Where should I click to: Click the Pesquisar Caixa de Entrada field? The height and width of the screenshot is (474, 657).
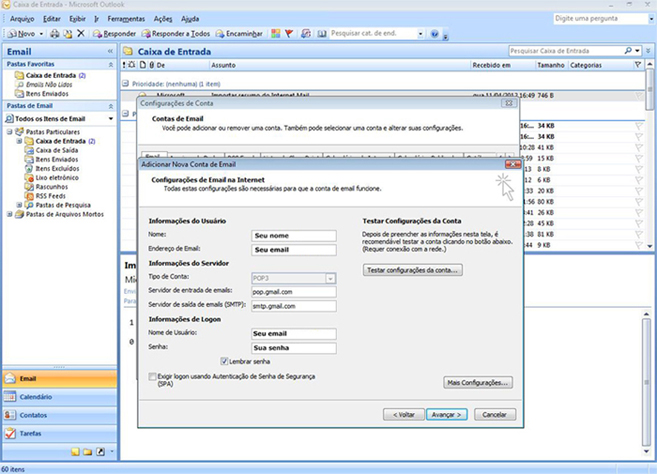(x=566, y=51)
